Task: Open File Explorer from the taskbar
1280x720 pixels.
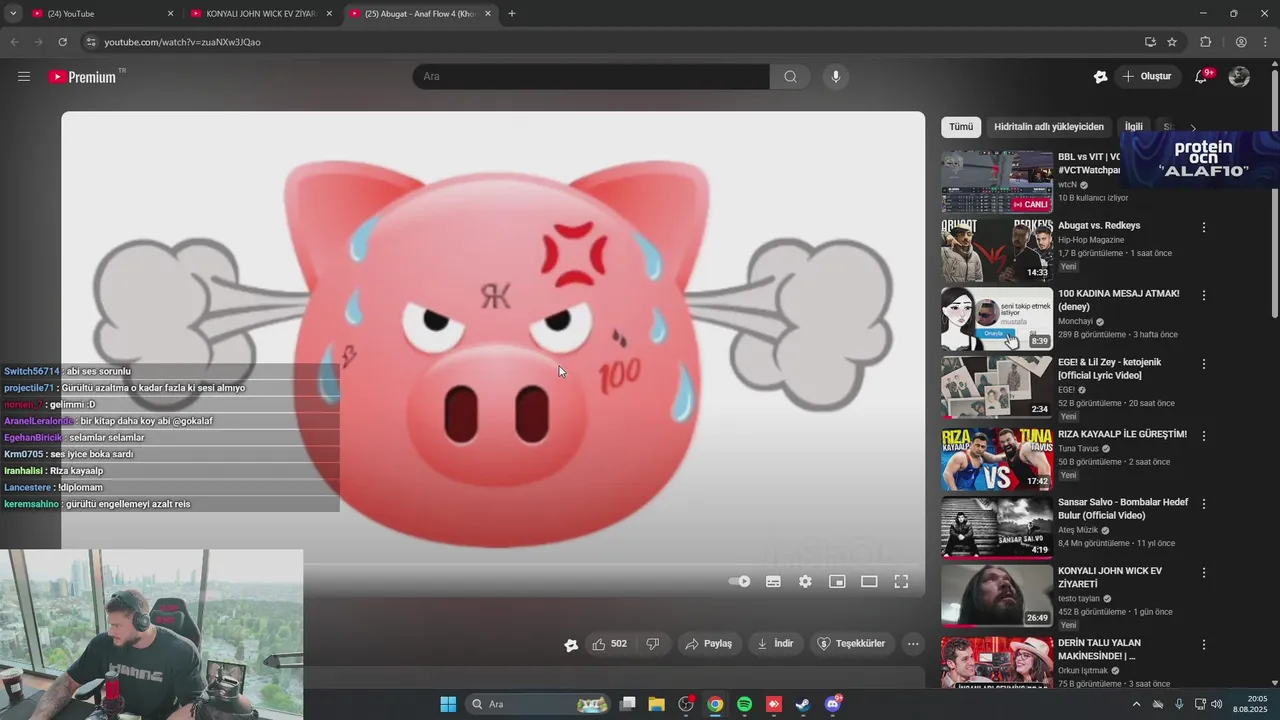Action: coord(656,704)
